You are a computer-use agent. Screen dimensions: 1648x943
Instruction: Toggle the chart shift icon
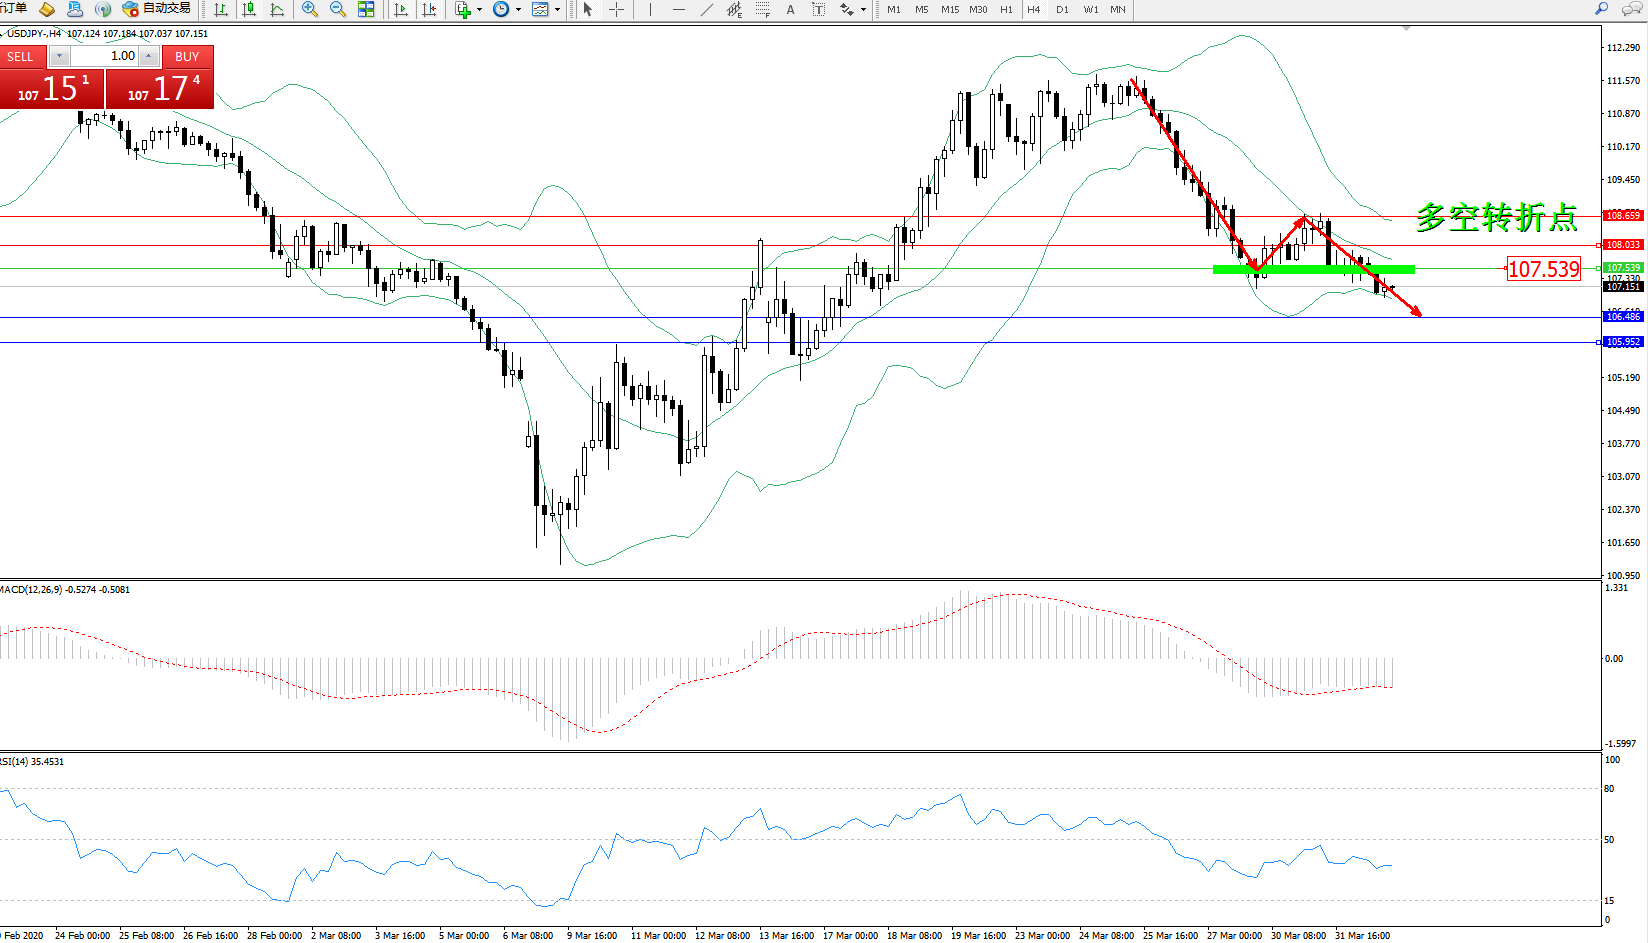click(x=429, y=9)
